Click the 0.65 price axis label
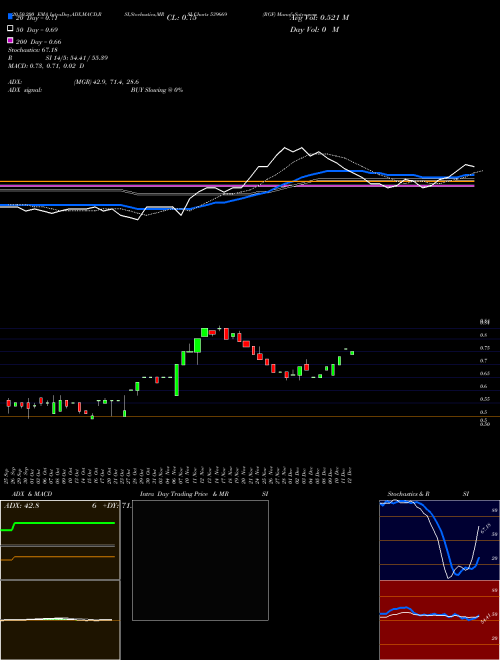This screenshot has height=660, width=500. 484,373
